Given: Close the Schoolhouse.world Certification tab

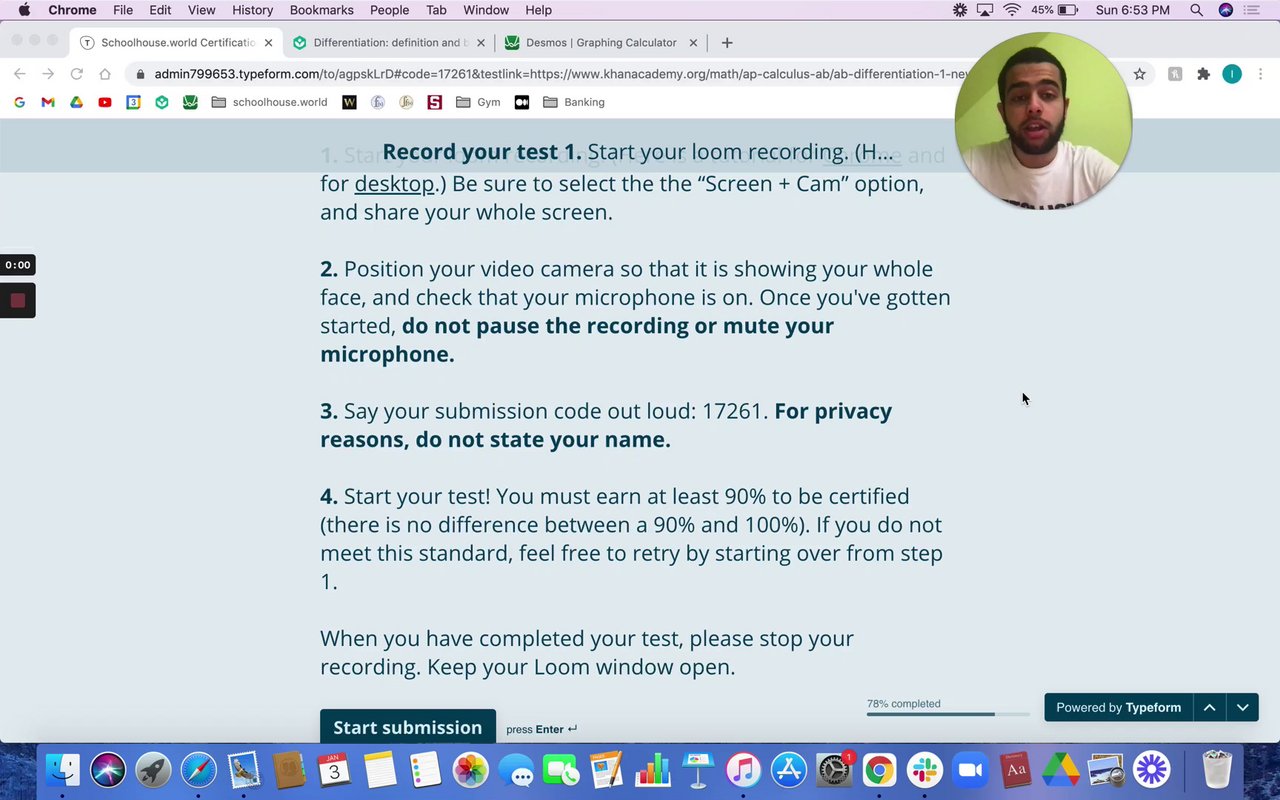Looking at the screenshot, I should (x=268, y=43).
